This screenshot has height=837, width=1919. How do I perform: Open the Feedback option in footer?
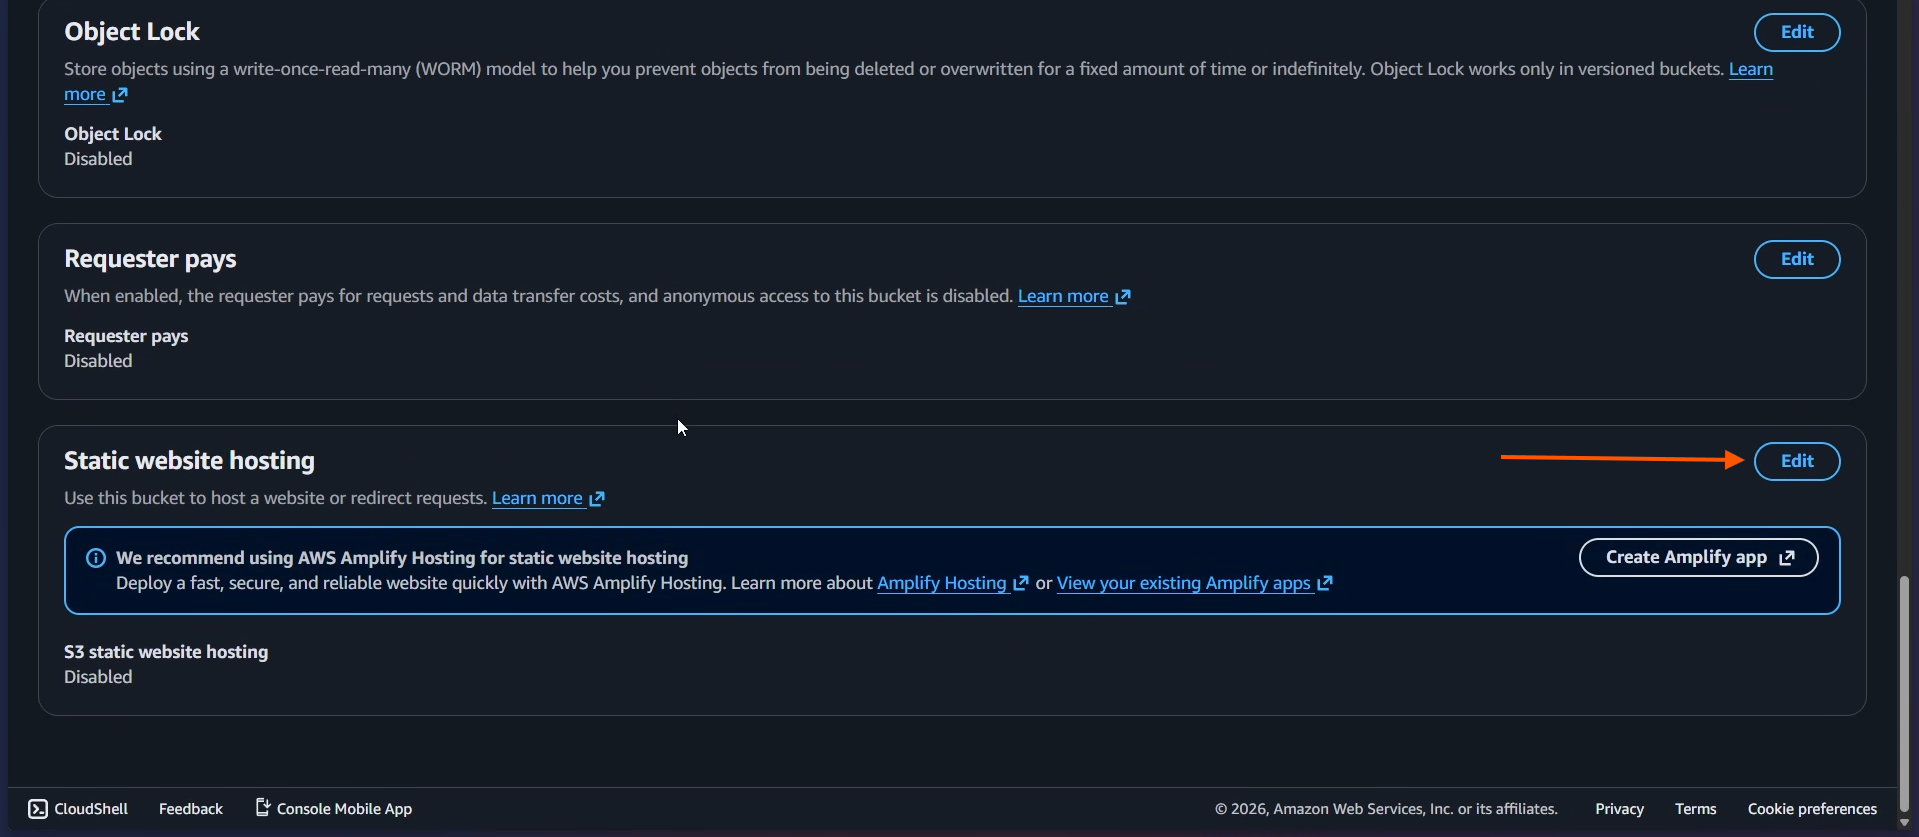click(190, 809)
